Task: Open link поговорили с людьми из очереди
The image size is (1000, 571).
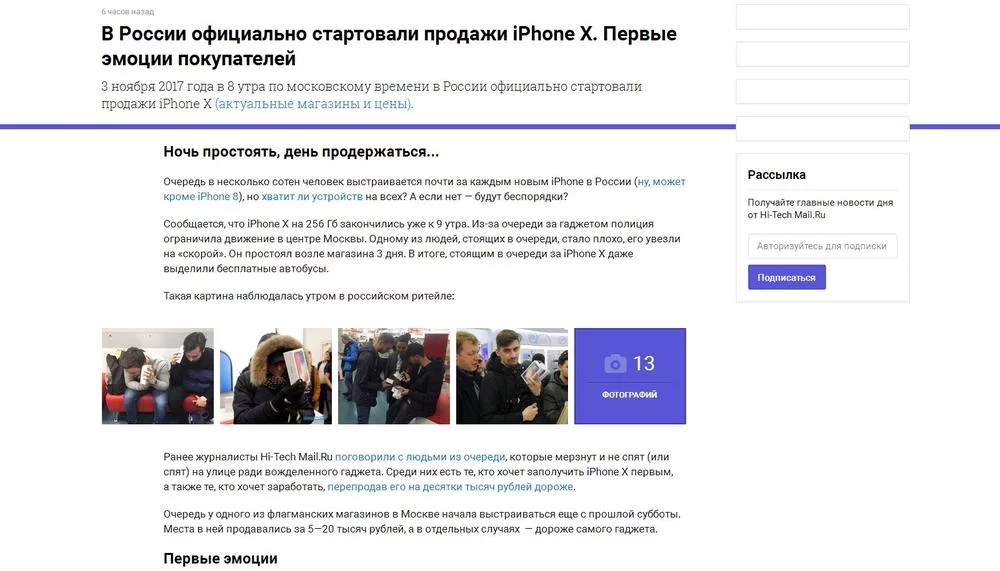Action: [420, 457]
